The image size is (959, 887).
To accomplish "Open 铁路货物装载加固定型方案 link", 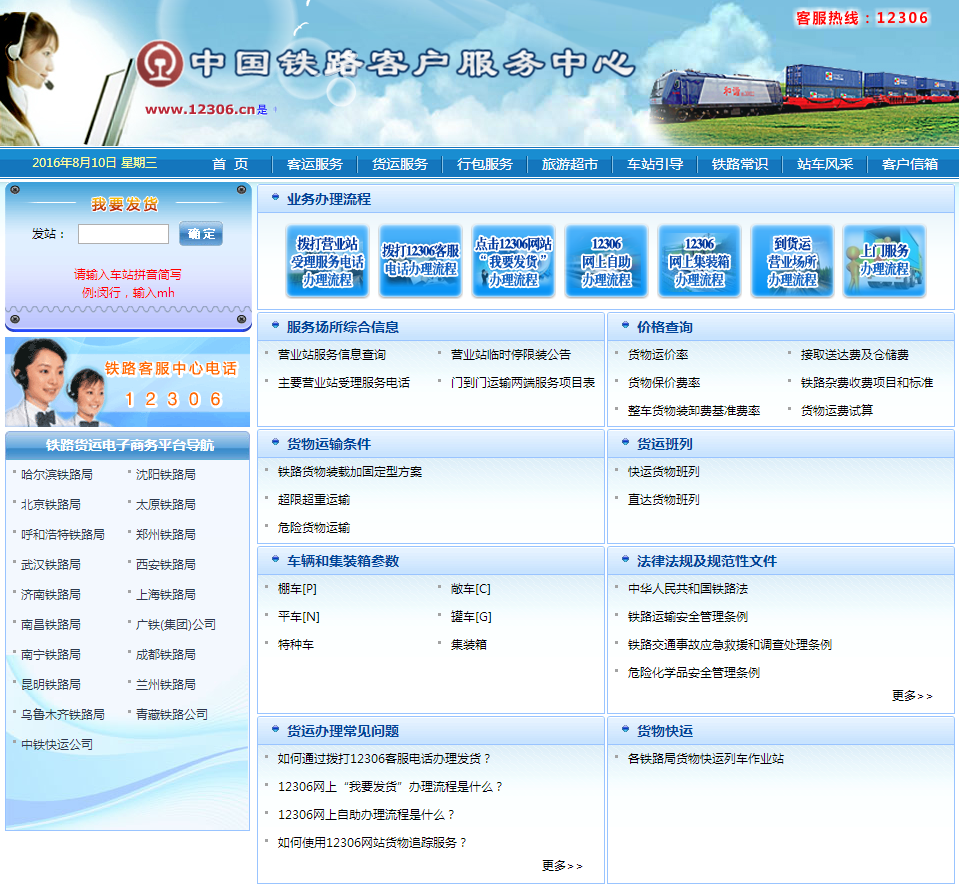I will pyautogui.click(x=350, y=472).
